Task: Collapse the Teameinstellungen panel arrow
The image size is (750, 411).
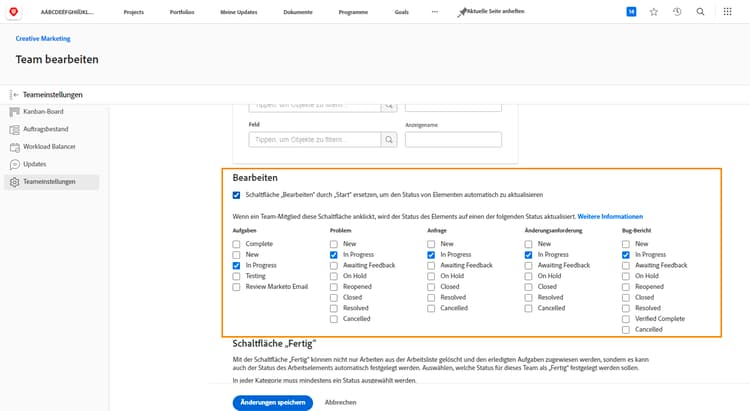Action: pos(14,95)
